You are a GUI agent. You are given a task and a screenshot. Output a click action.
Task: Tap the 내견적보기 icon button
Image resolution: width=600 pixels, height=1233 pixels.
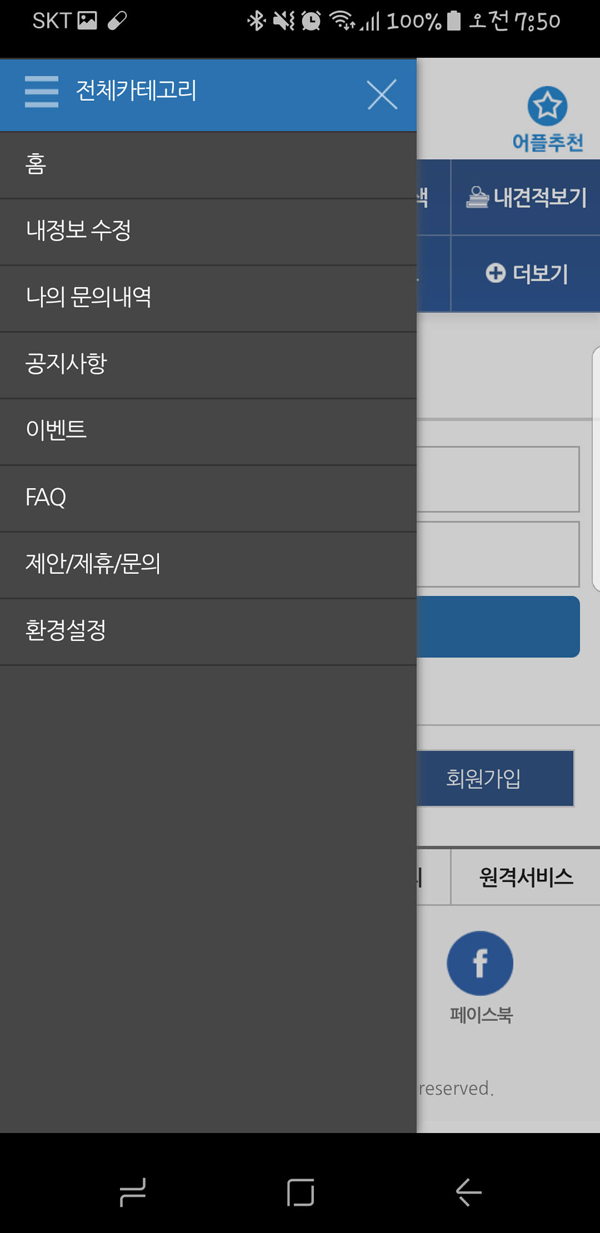click(x=526, y=197)
